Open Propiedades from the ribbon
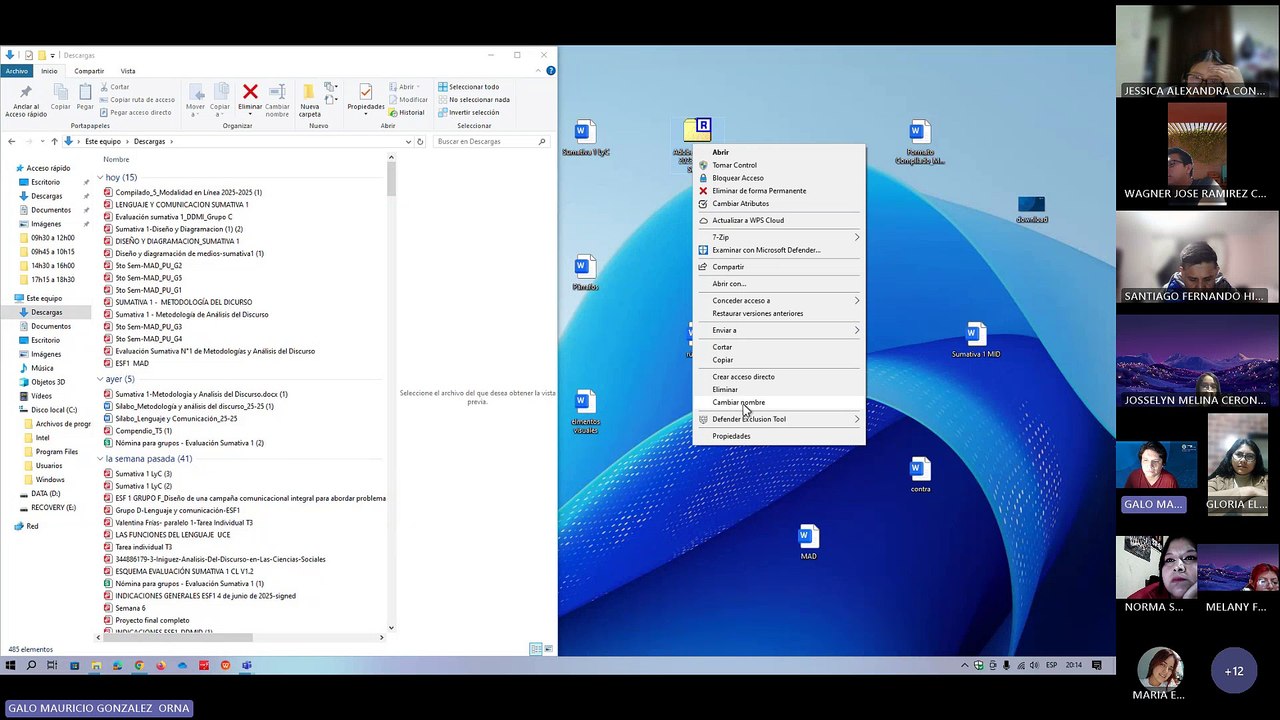The image size is (1280, 720). pos(366,97)
